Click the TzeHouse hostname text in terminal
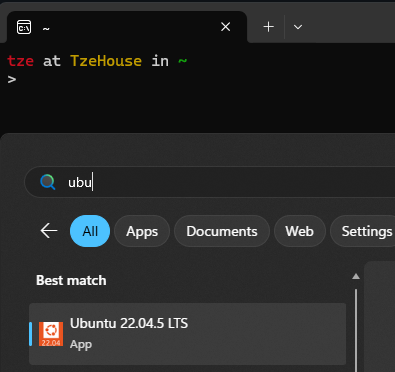This screenshot has width=395, height=372. click(x=106, y=61)
